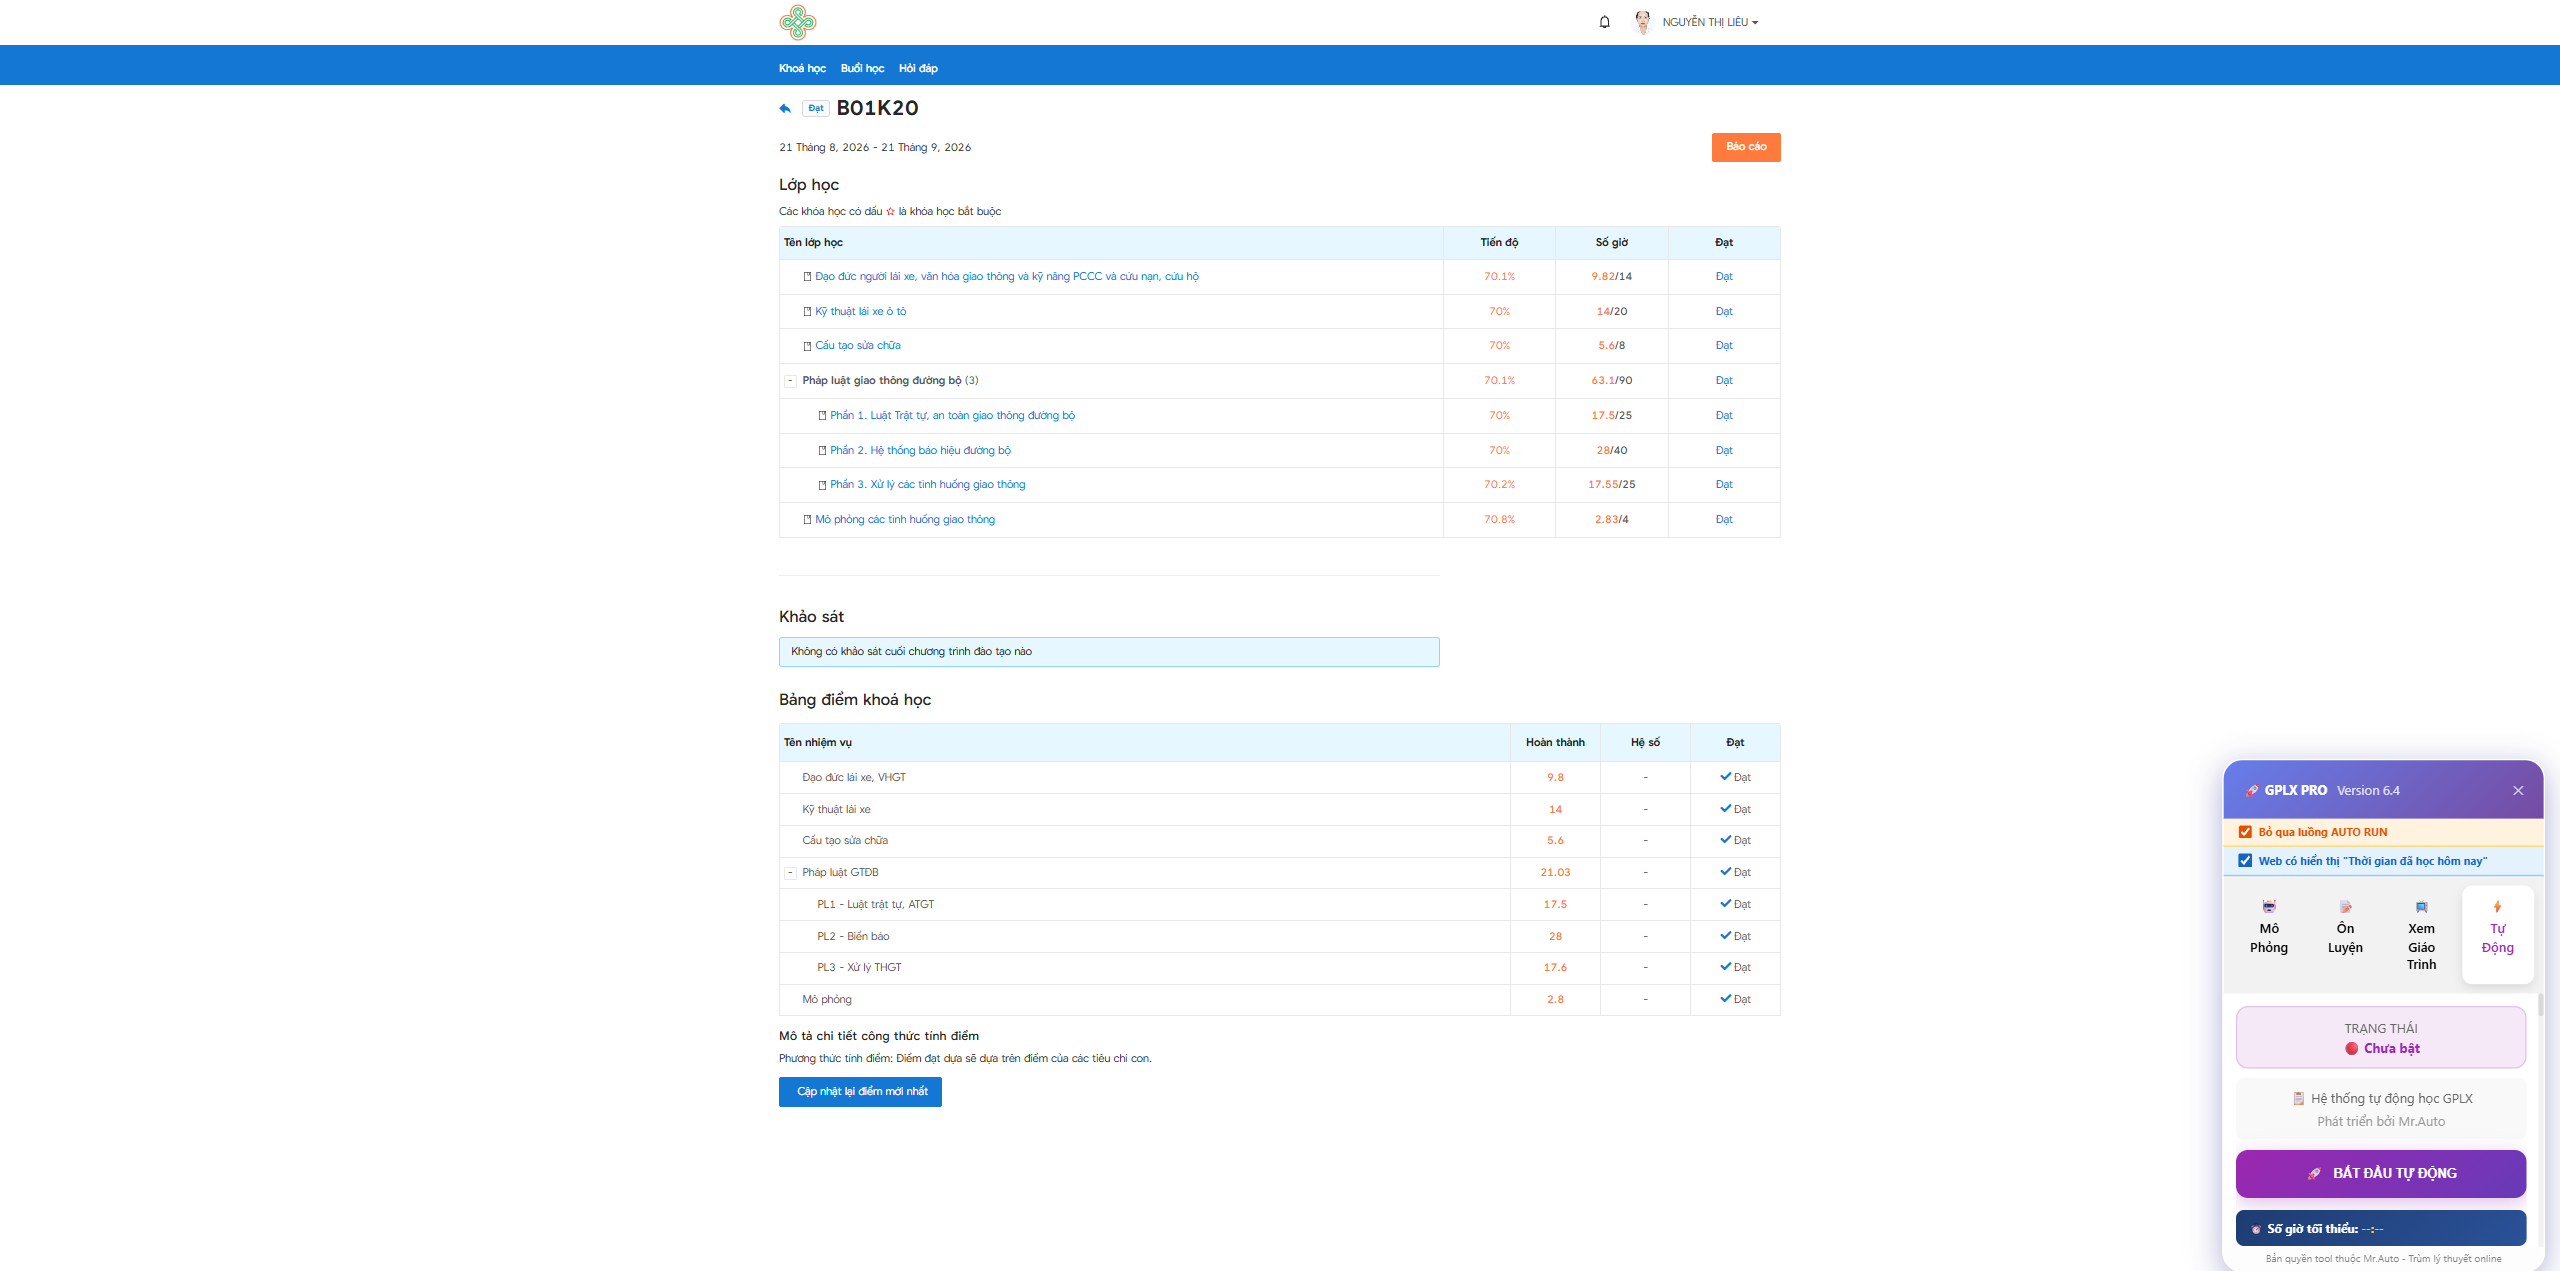Click the blue back arrow beside B01K20
The image size is (2560, 1271).
(x=785, y=108)
